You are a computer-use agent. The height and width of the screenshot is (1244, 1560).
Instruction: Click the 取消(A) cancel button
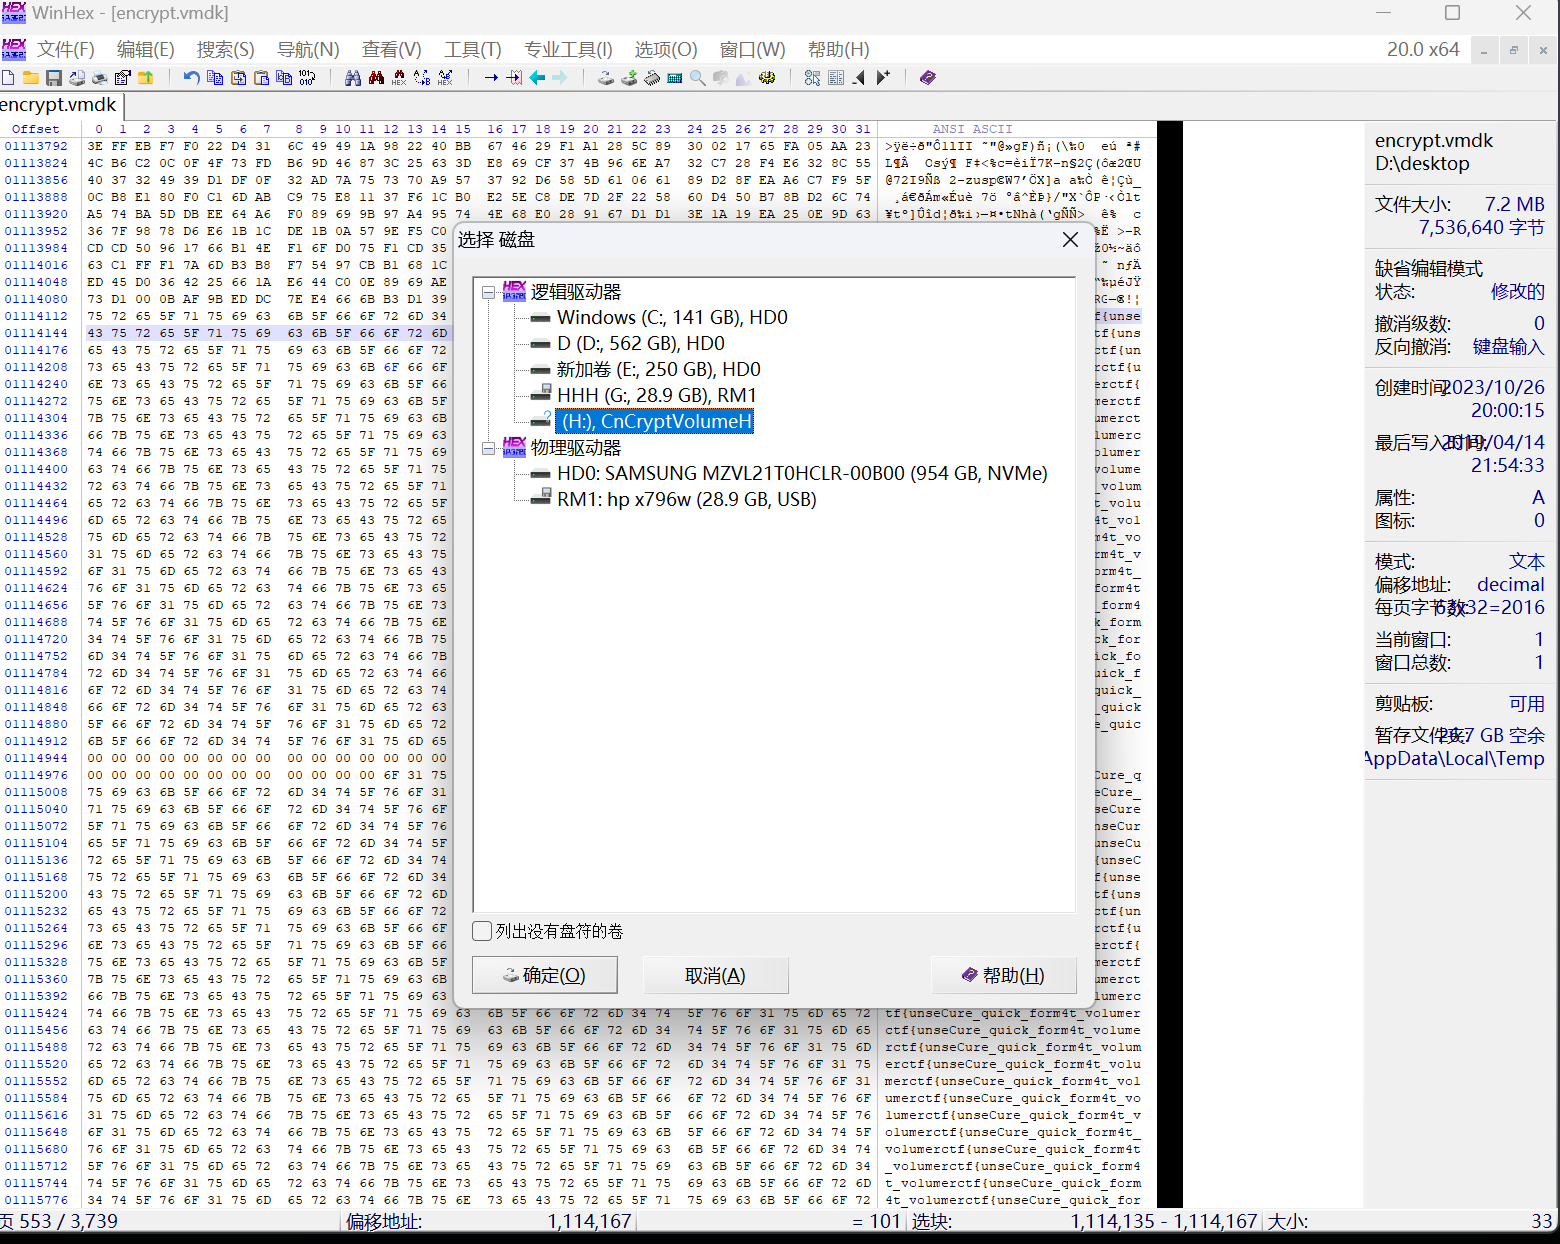pyautogui.click(x=715, y=975)
